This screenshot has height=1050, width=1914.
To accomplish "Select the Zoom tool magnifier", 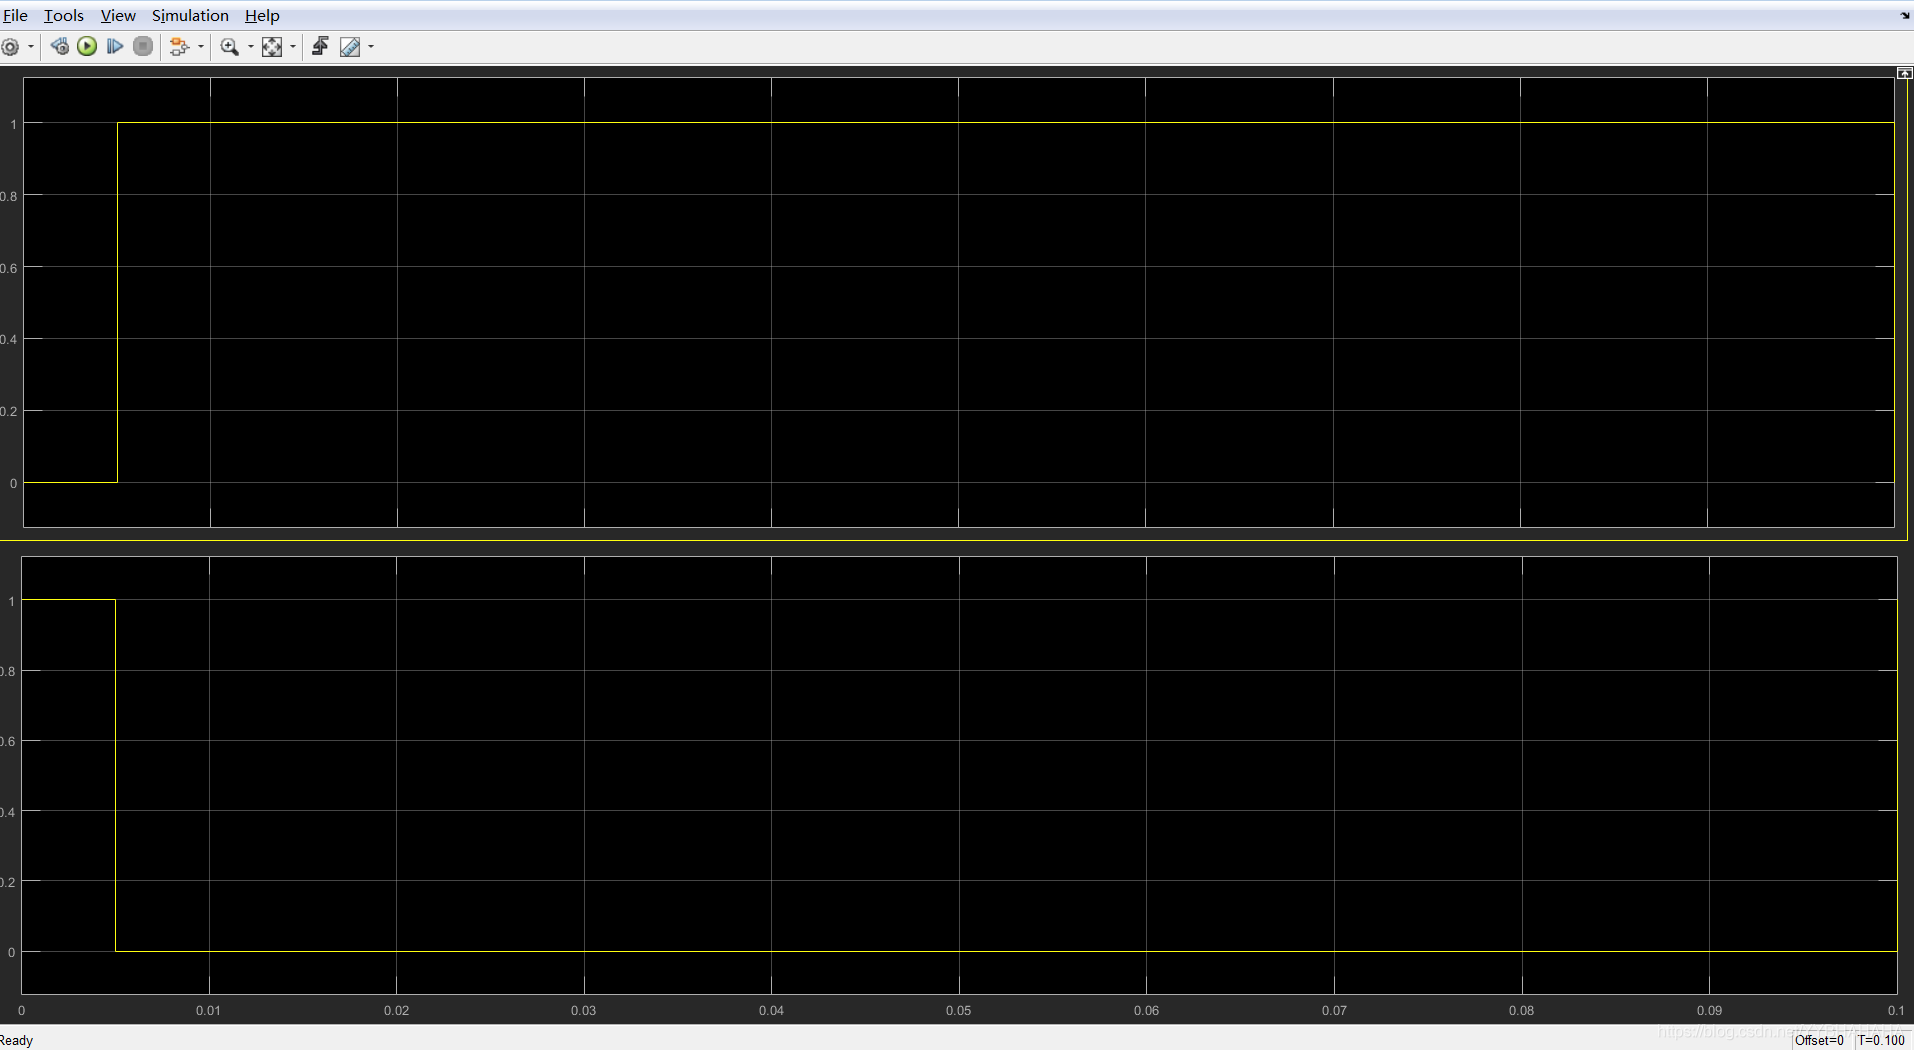I will (230, 47).
